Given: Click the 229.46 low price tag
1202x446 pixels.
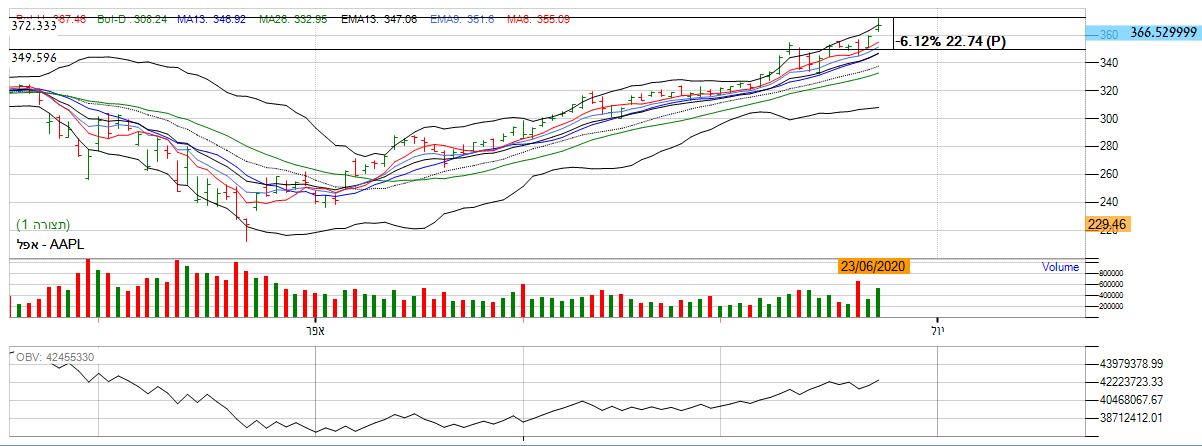Looking at the screenshot, I should point(1106,225).
